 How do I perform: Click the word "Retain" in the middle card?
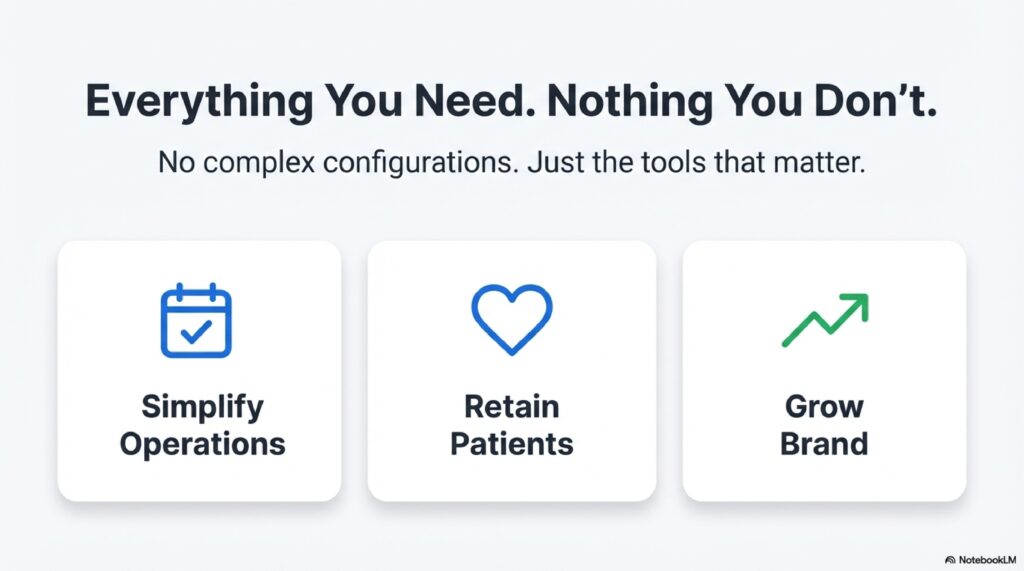[512, 407]
